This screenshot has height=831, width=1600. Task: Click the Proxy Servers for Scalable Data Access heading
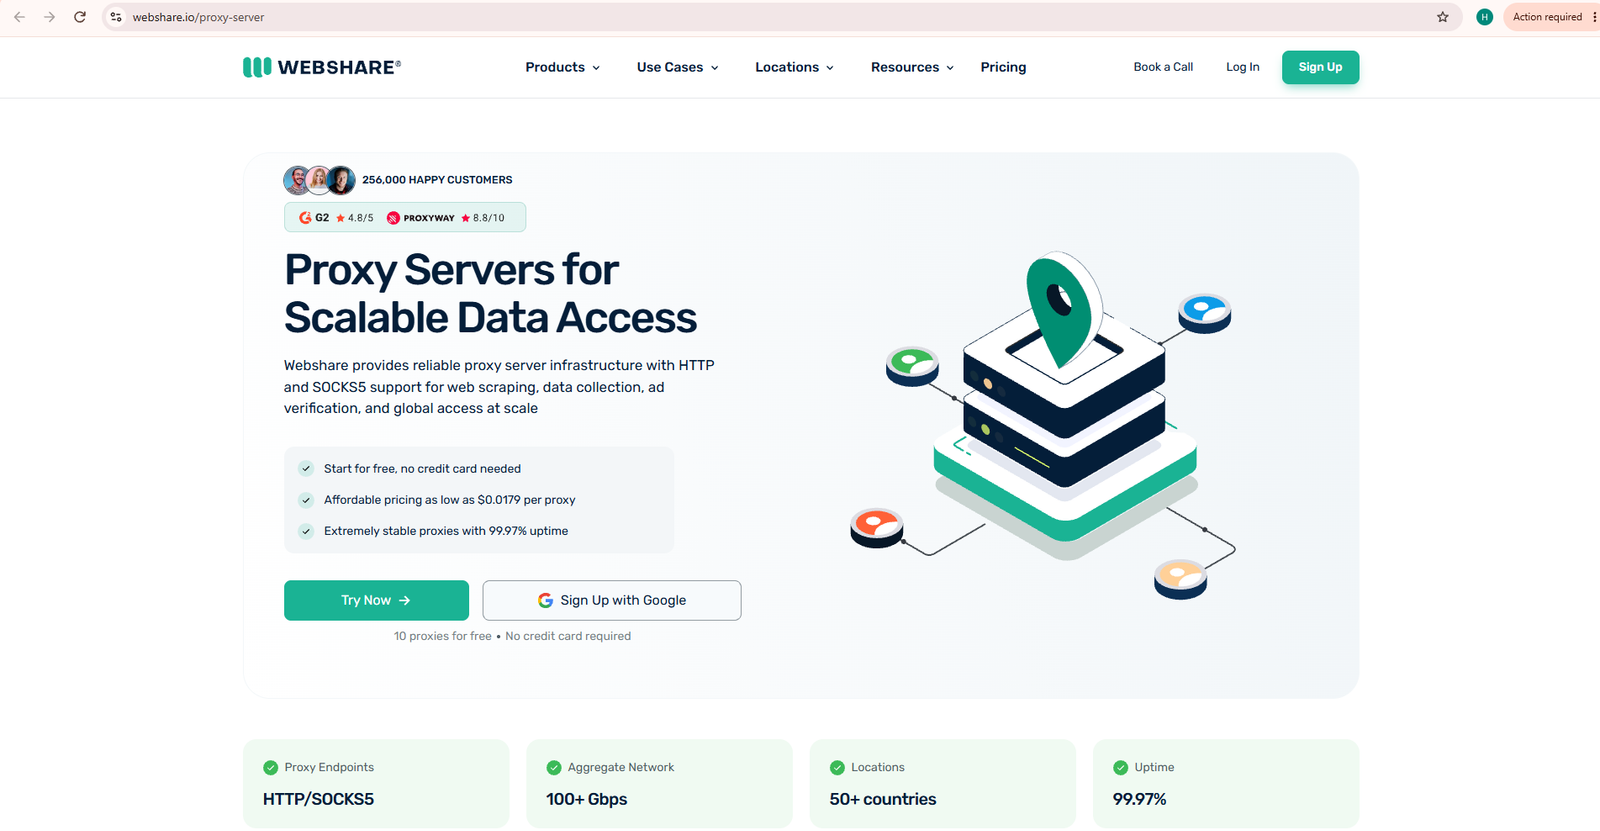[x=490, y=294]
